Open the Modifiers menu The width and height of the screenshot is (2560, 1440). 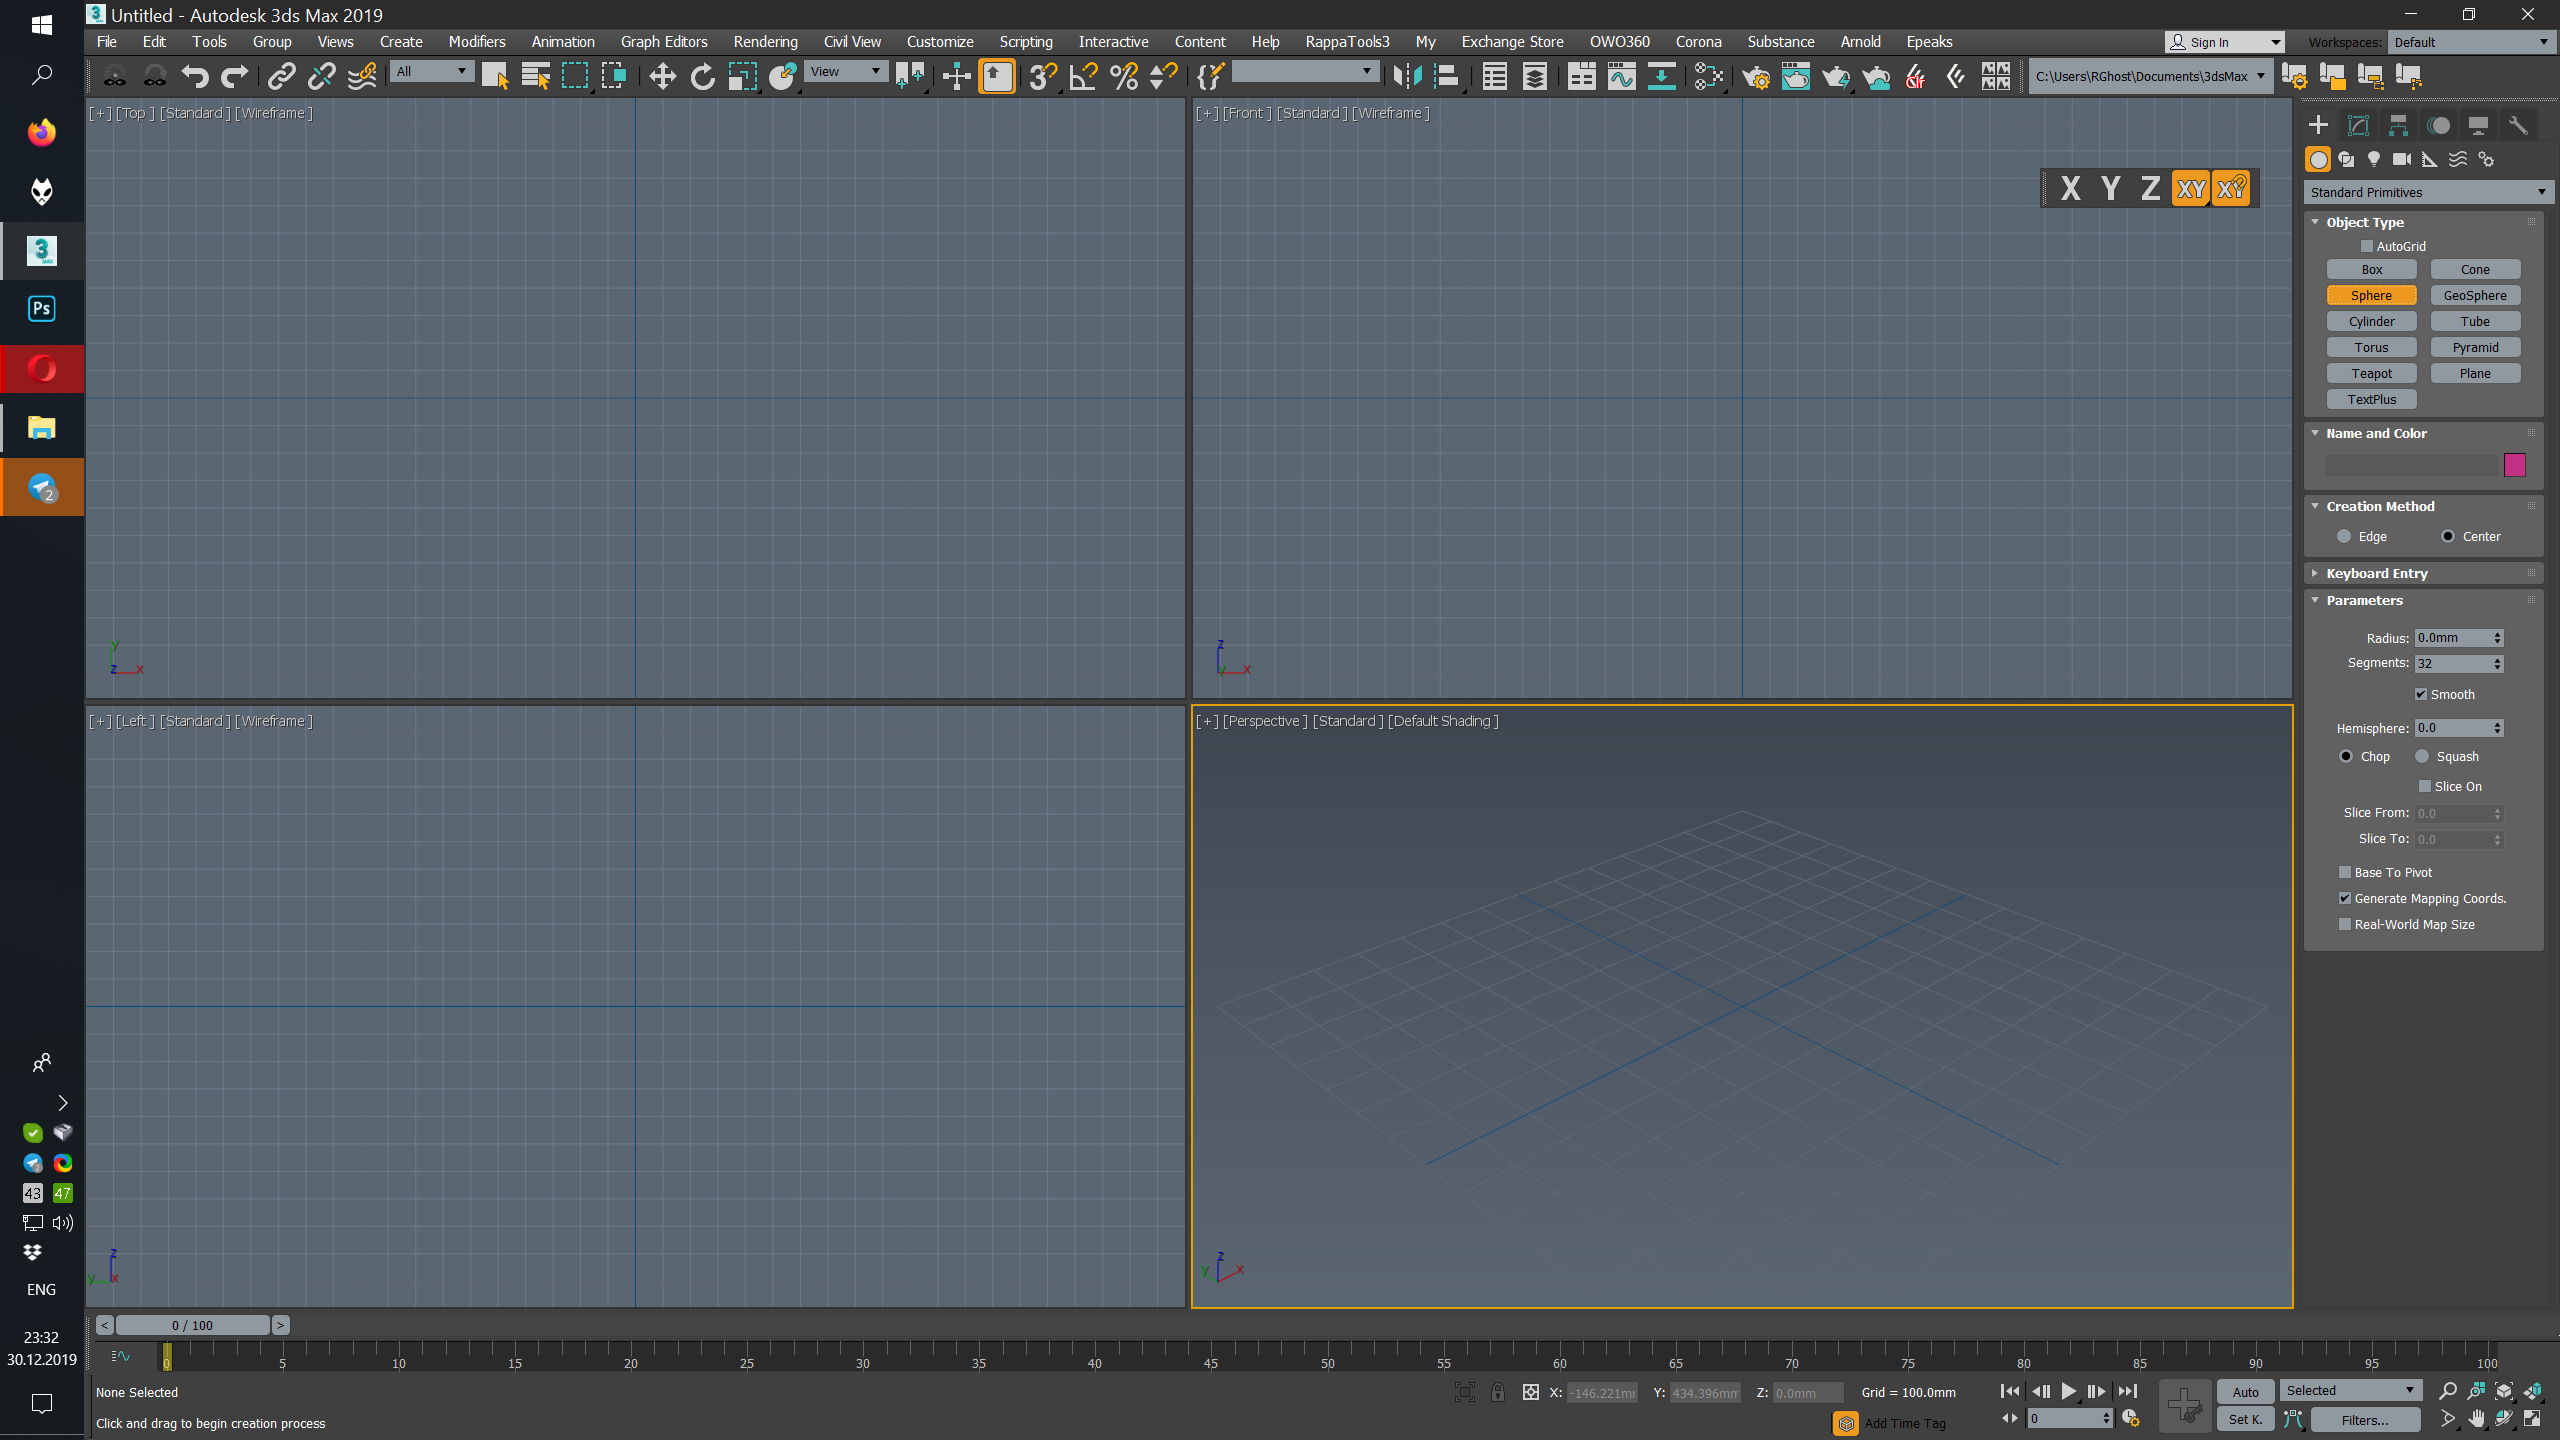coord(477,42)
